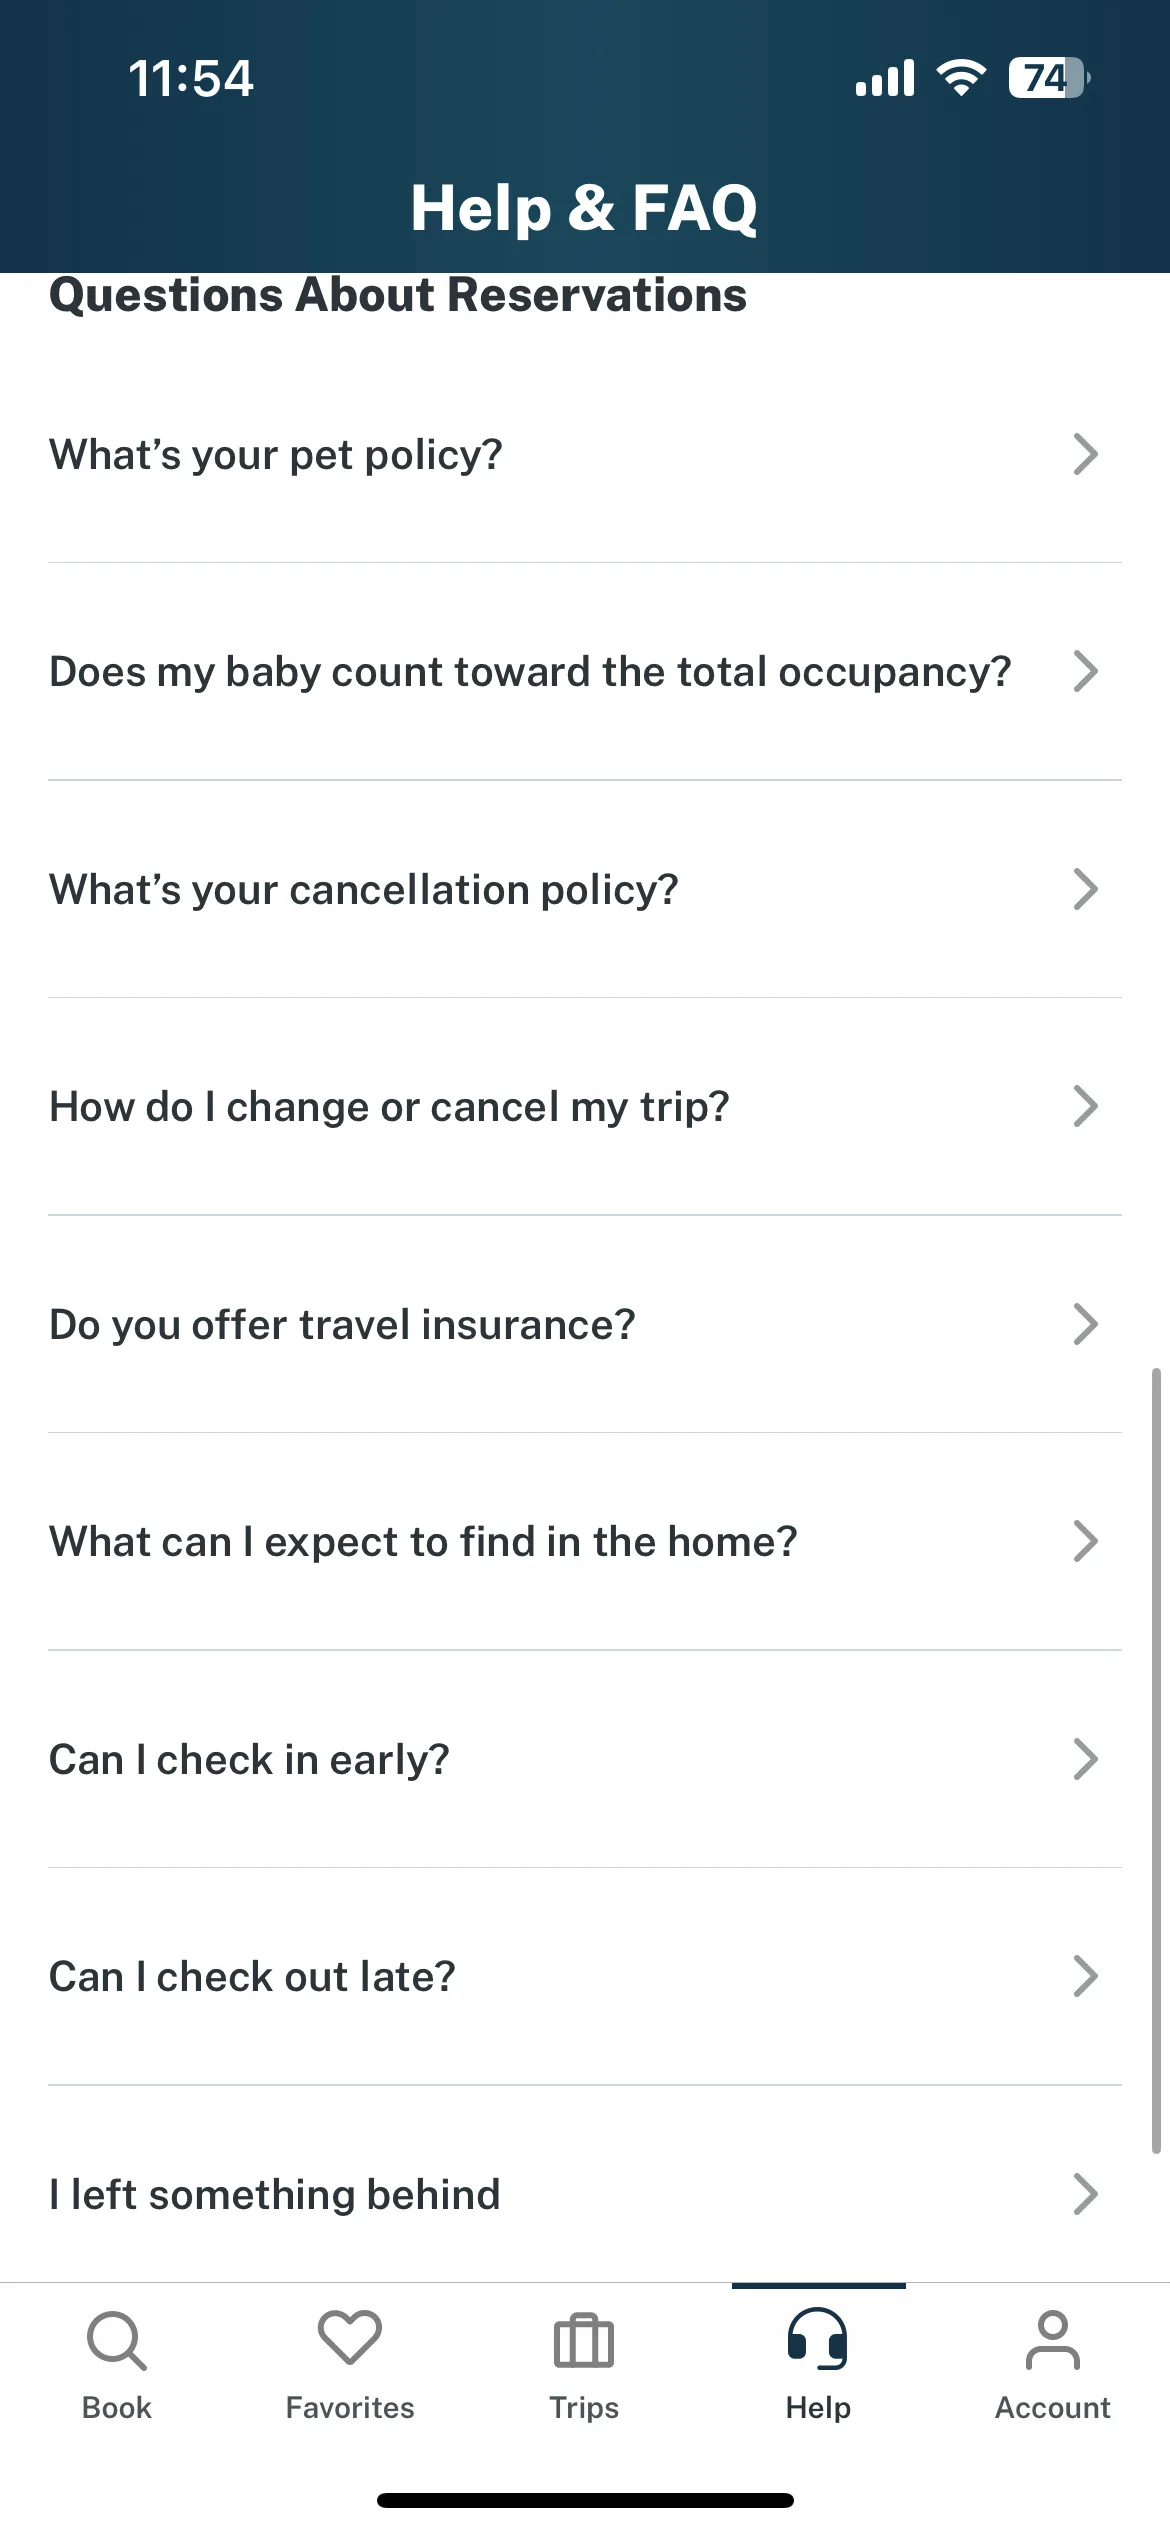
Task: Open "What can I expect to find in the home?"
Action: tap(585, 1542)
